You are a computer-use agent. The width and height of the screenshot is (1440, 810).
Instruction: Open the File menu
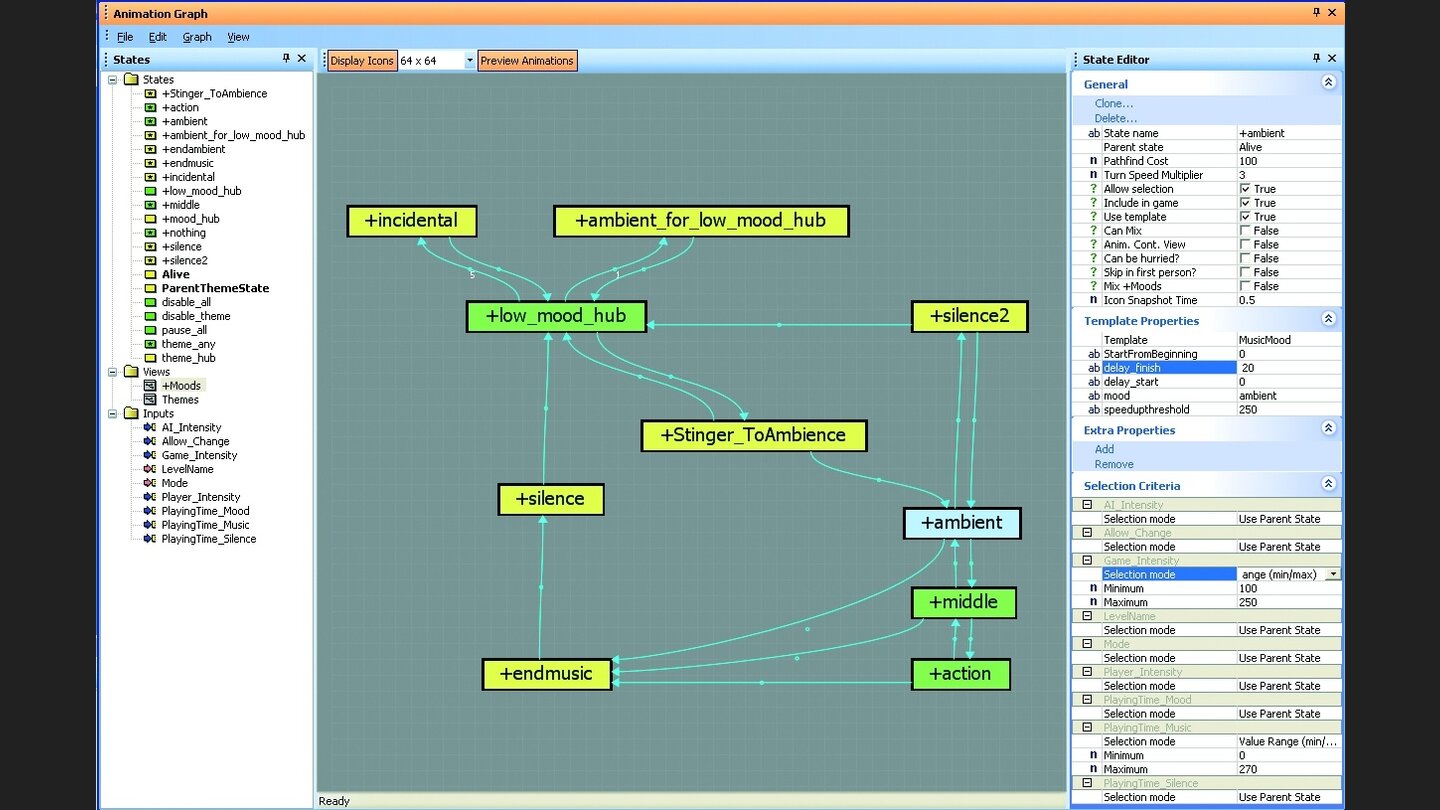125,37
